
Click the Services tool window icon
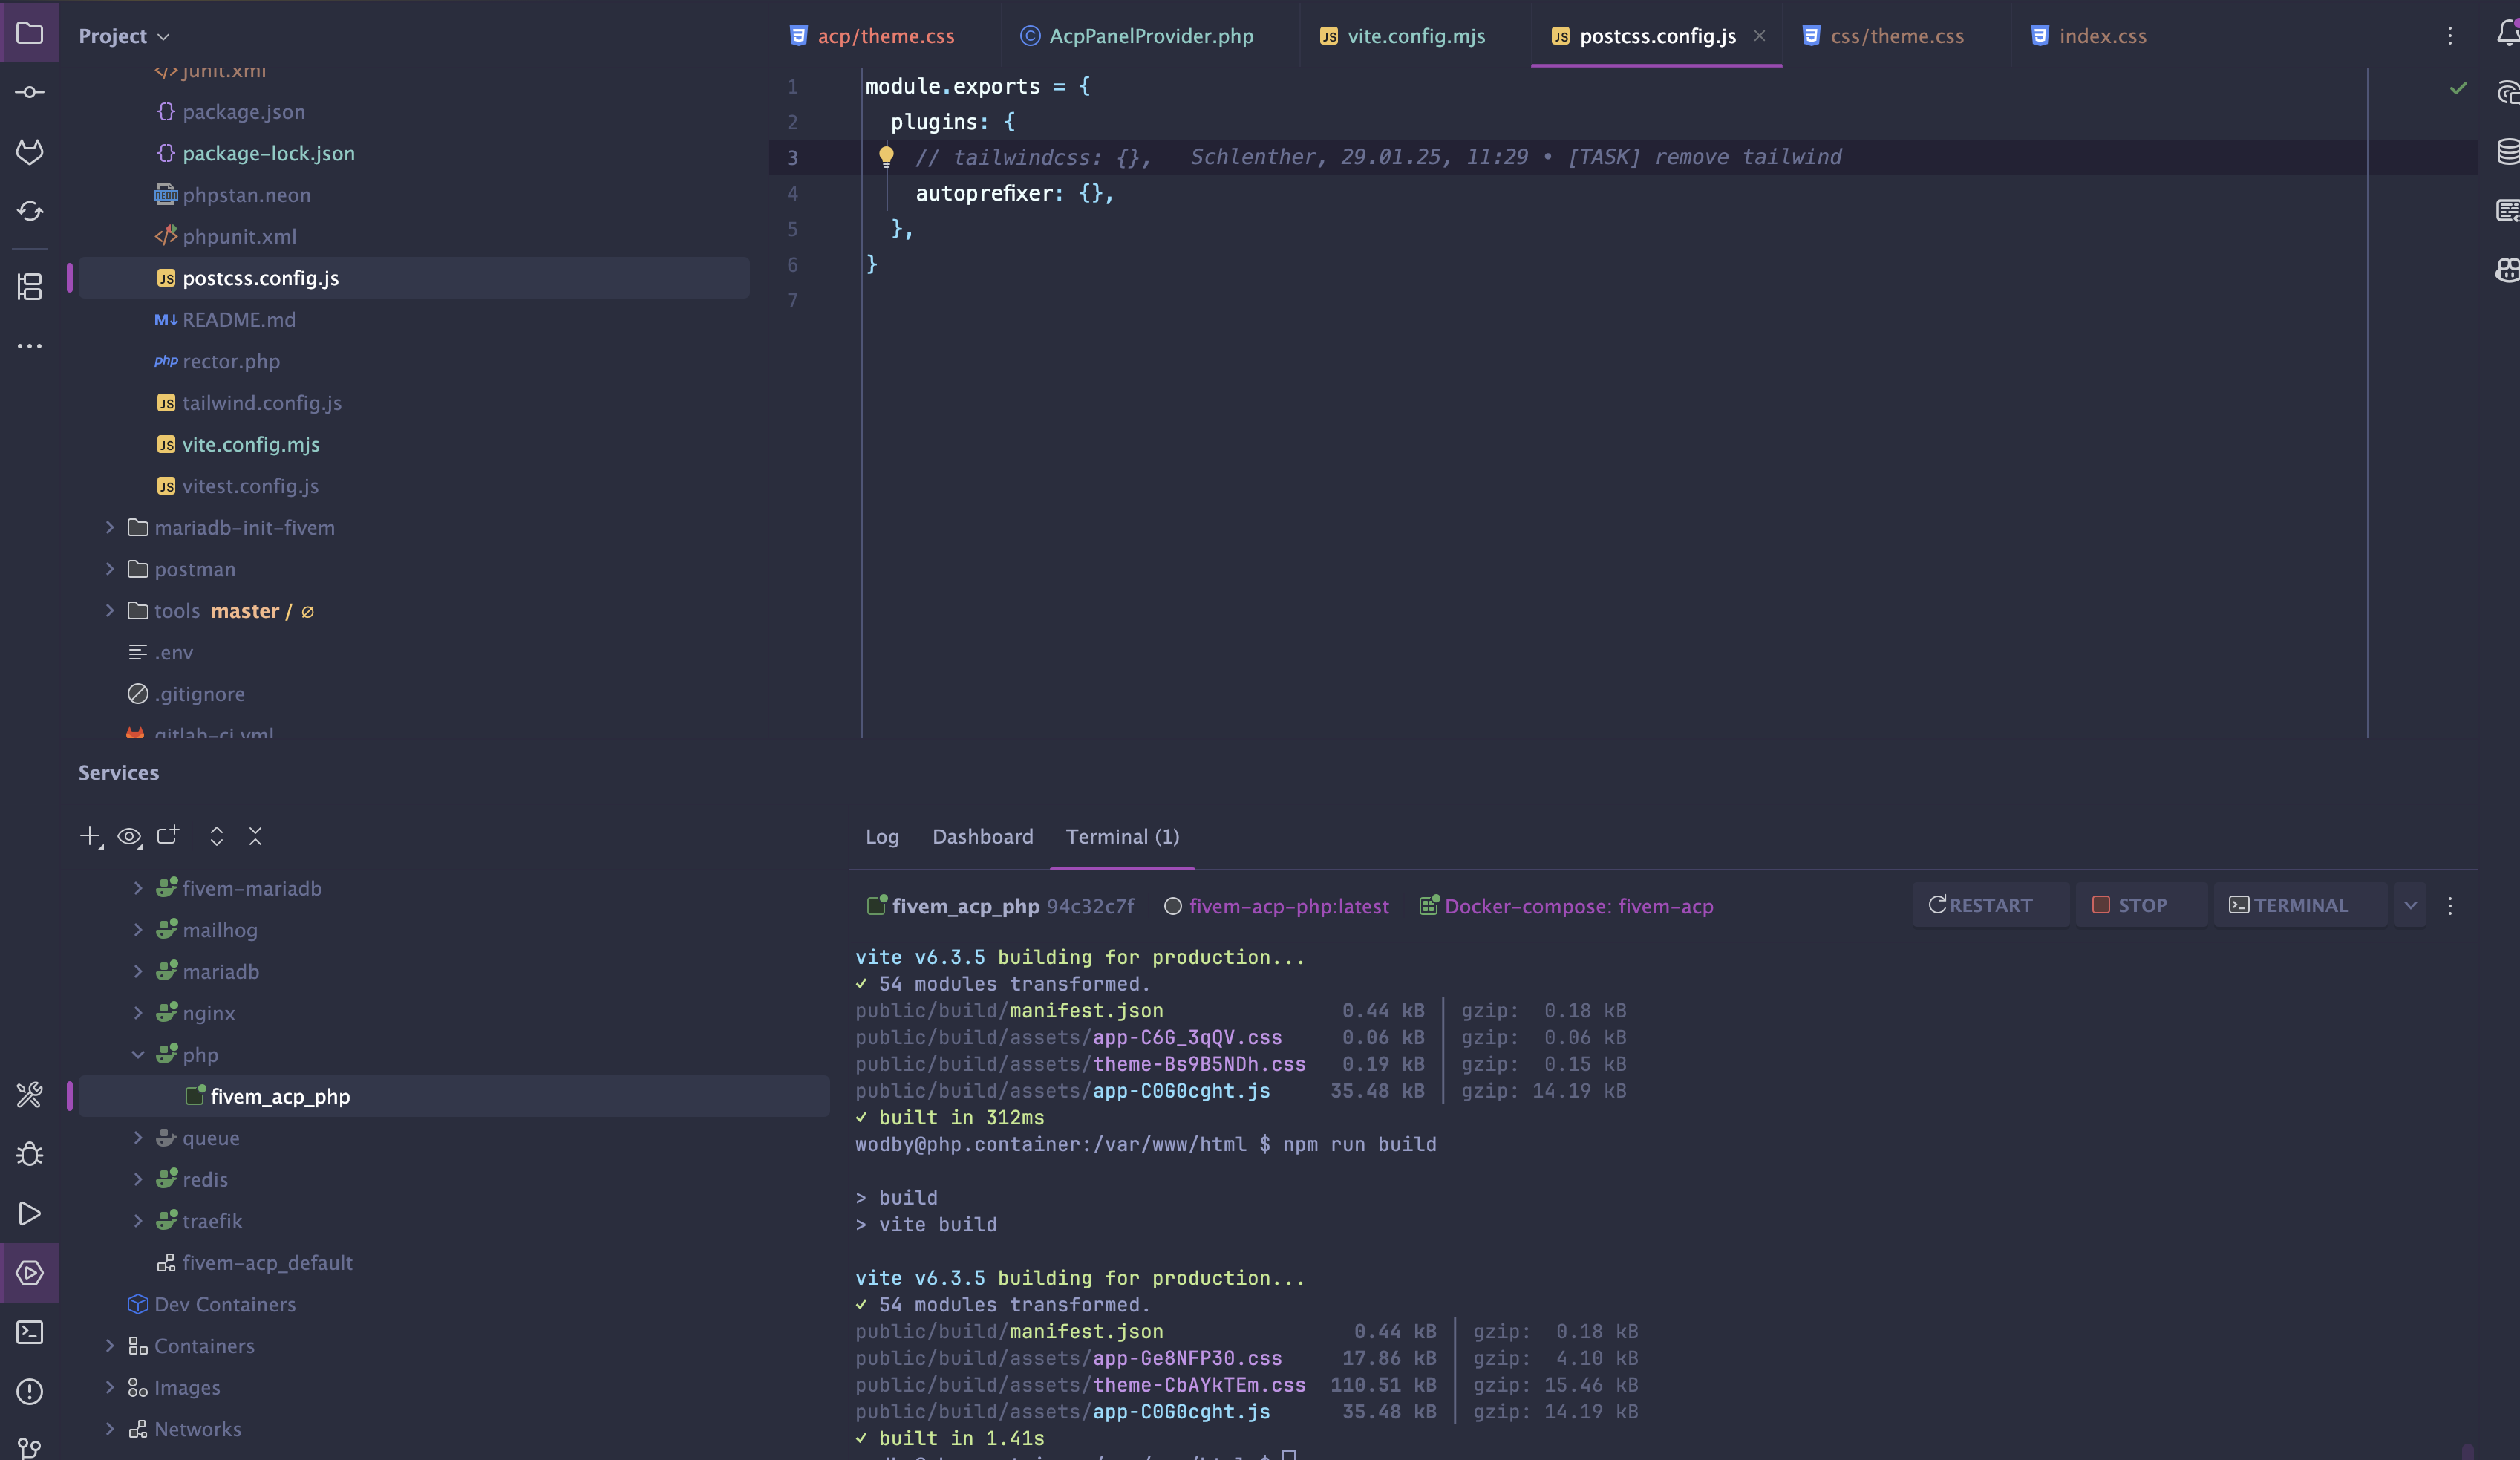30,1273
